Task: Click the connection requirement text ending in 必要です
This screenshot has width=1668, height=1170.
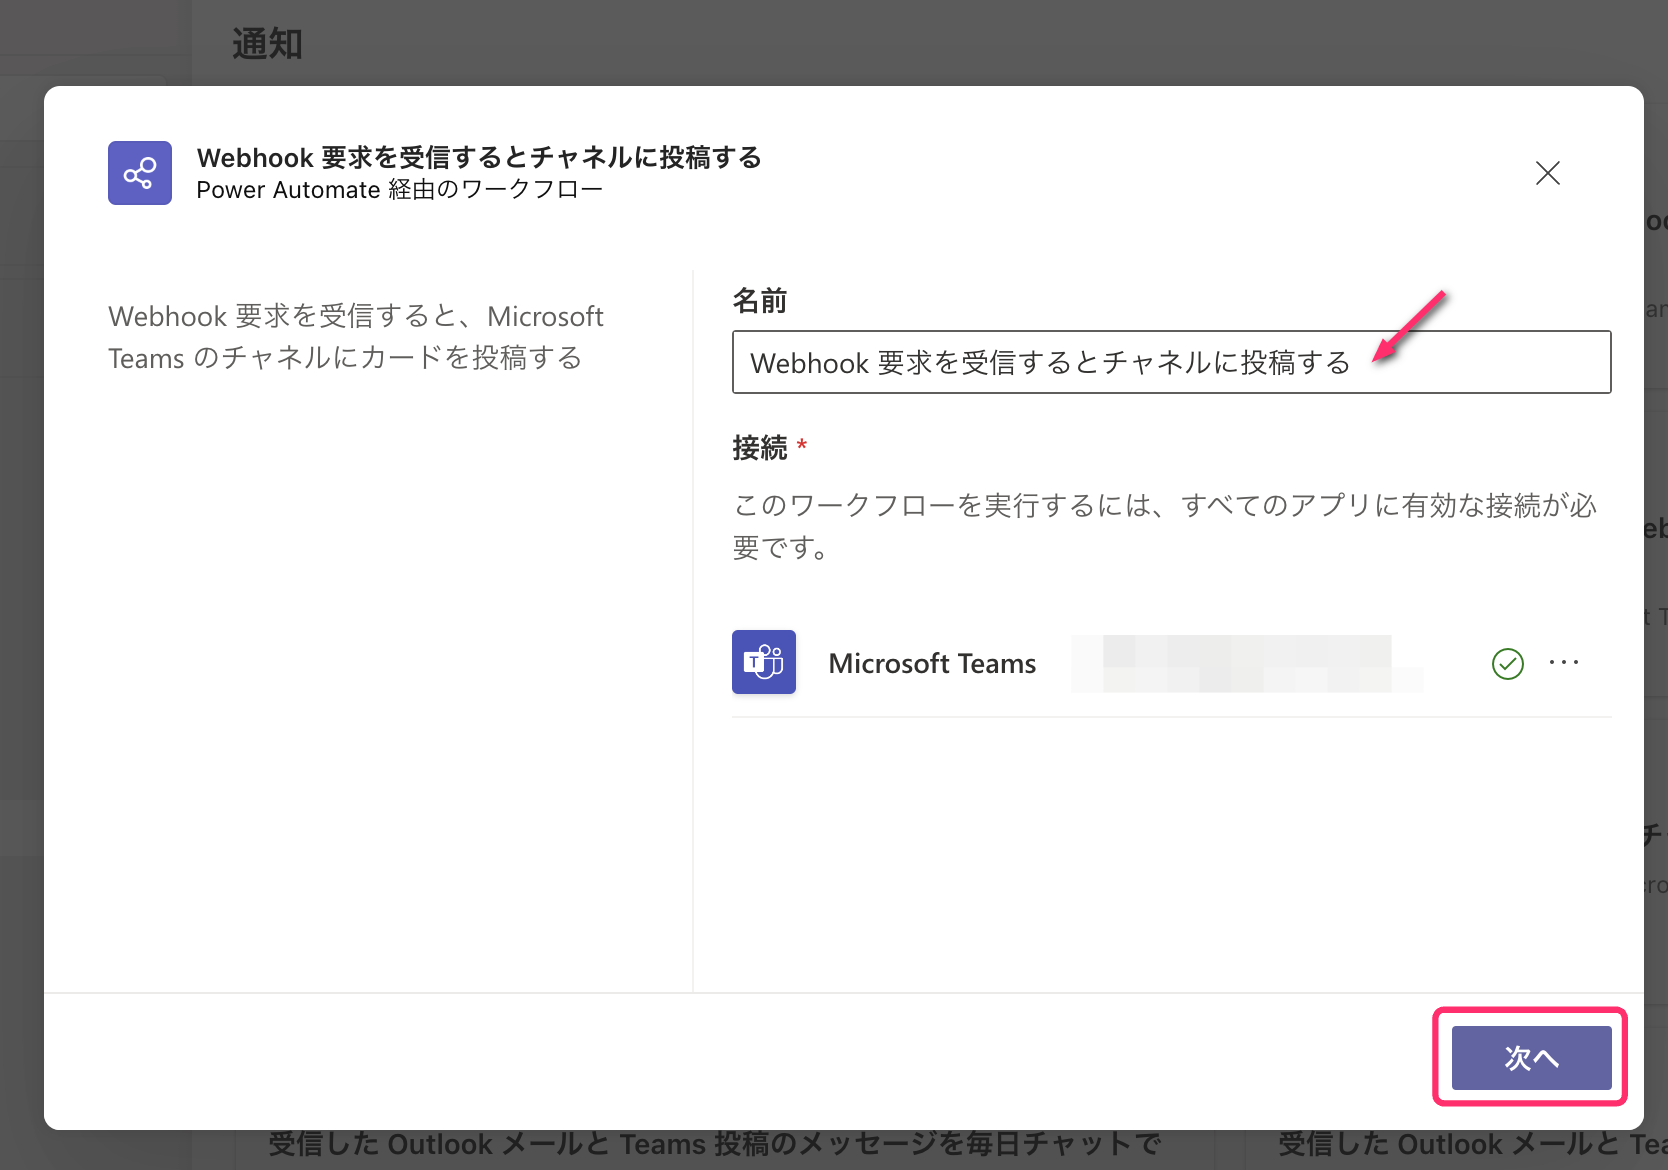Action: (1164, 526)
